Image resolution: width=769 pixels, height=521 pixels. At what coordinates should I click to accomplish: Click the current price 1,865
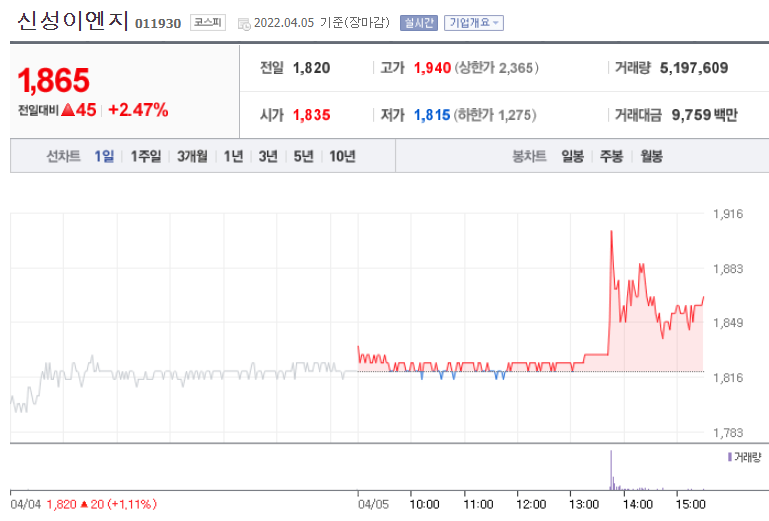pyautogui.click(x=53, y=80)
